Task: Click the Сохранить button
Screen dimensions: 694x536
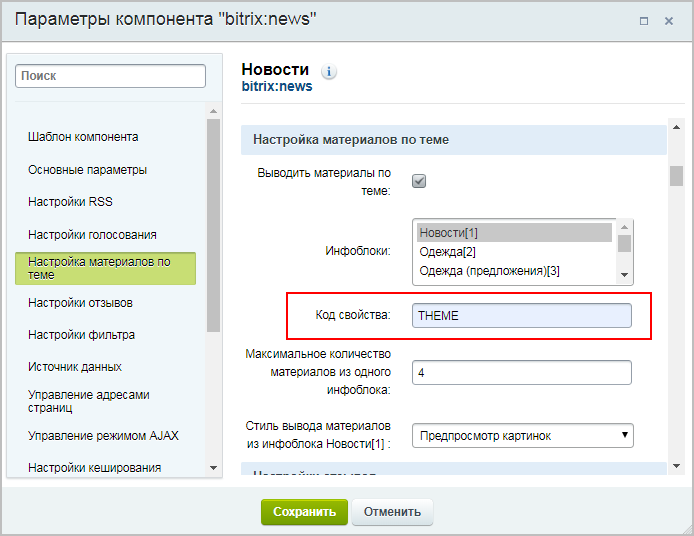Action: (304, 512)
